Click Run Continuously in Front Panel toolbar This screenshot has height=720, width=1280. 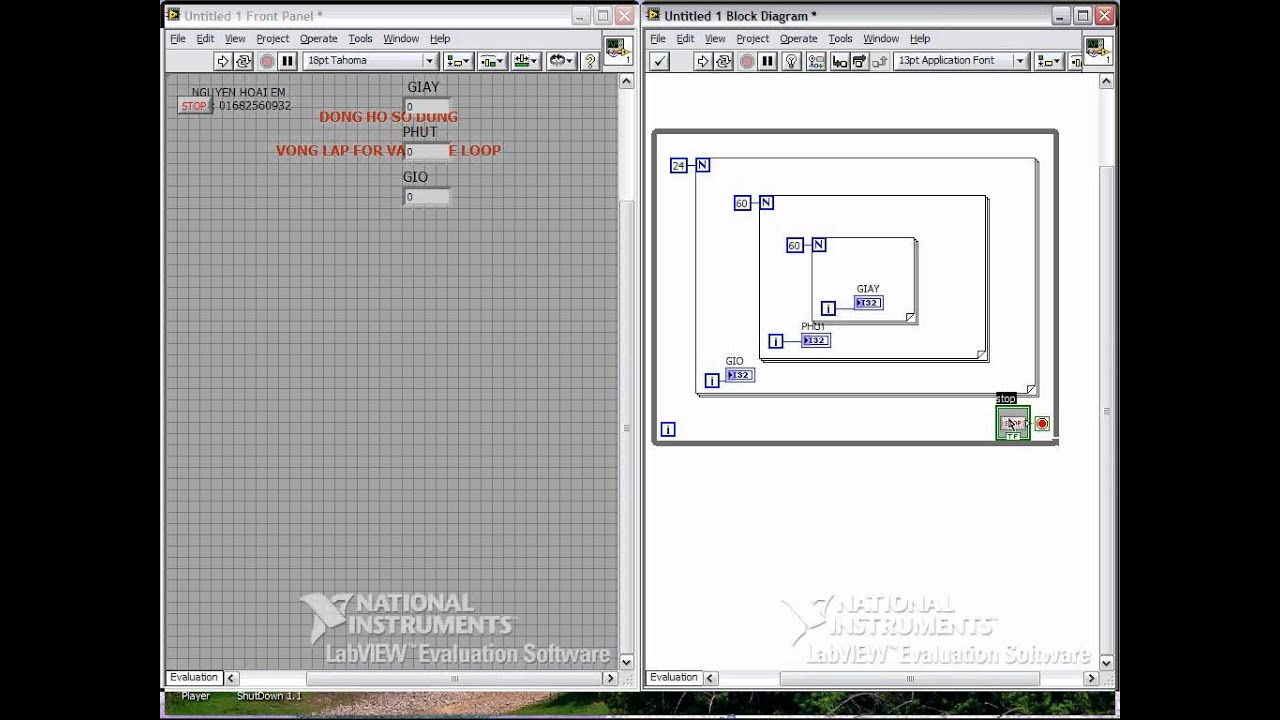click(x=244, y=61)
